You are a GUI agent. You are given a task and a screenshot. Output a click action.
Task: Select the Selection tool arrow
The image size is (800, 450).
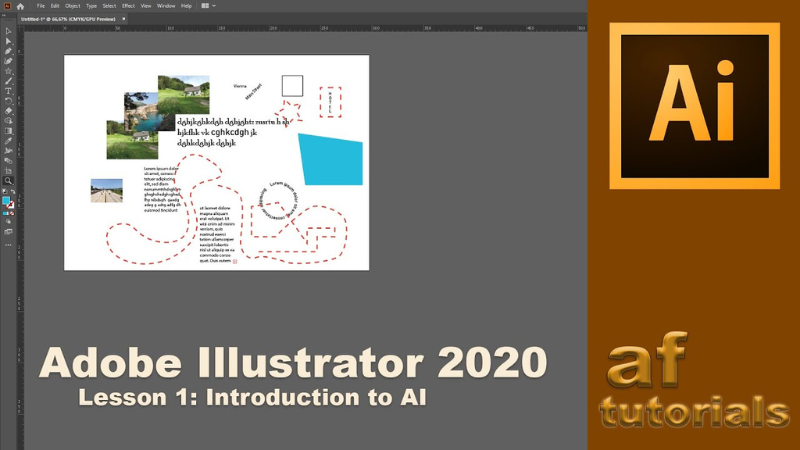[x=8, y=30]
